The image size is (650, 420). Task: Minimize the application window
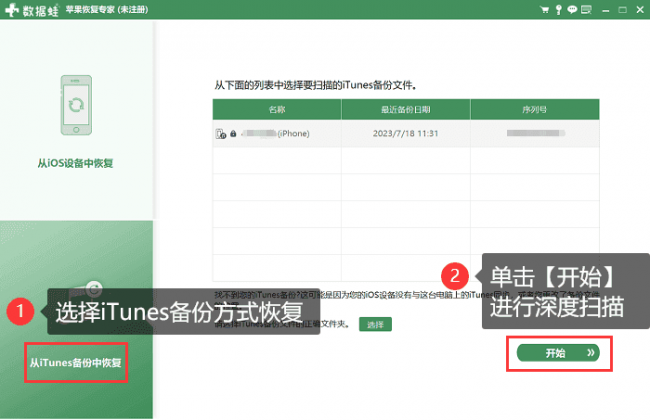(x=606, y=10)
